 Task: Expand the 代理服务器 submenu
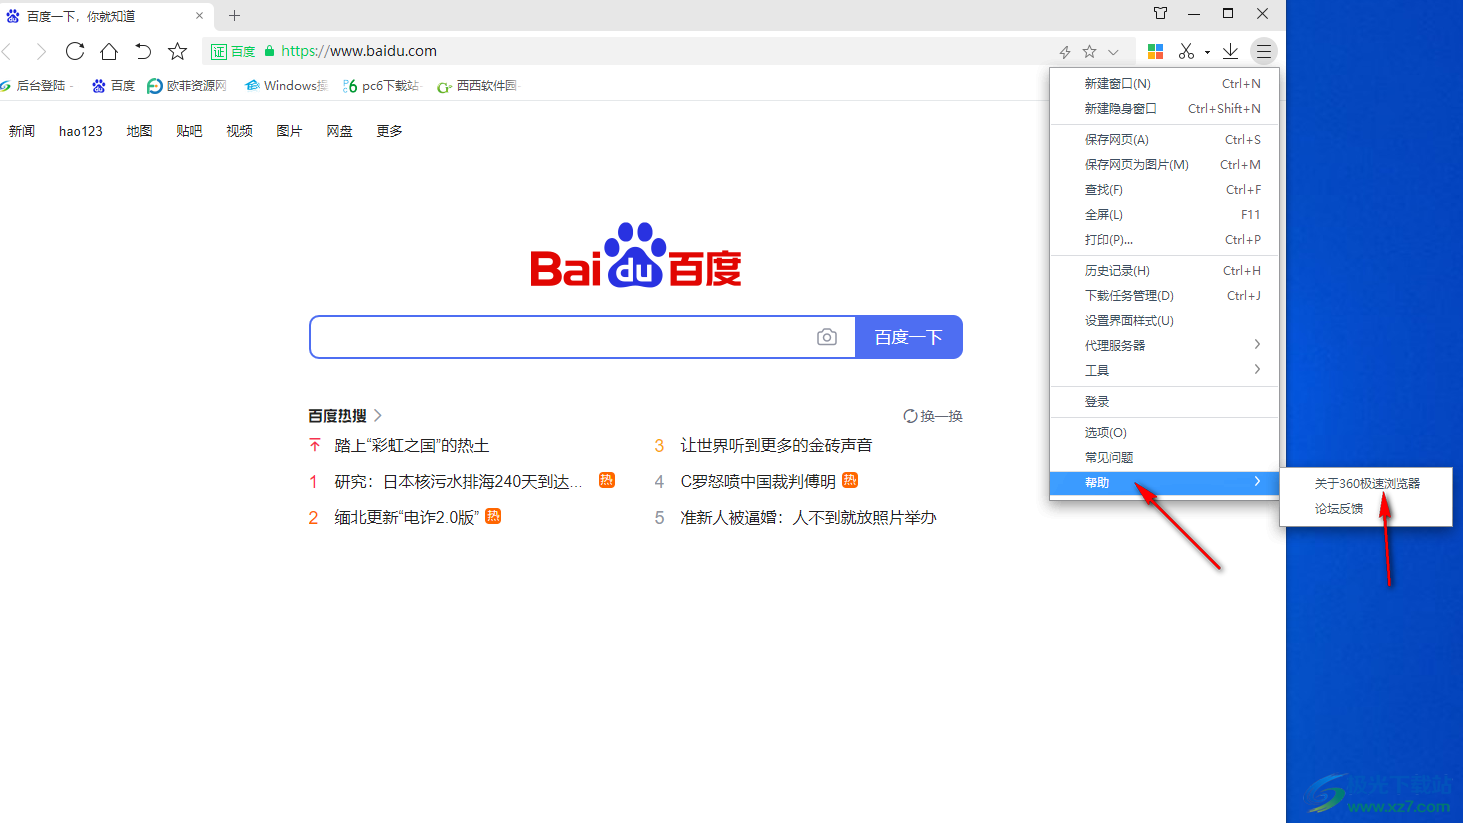click(1164, 346)
